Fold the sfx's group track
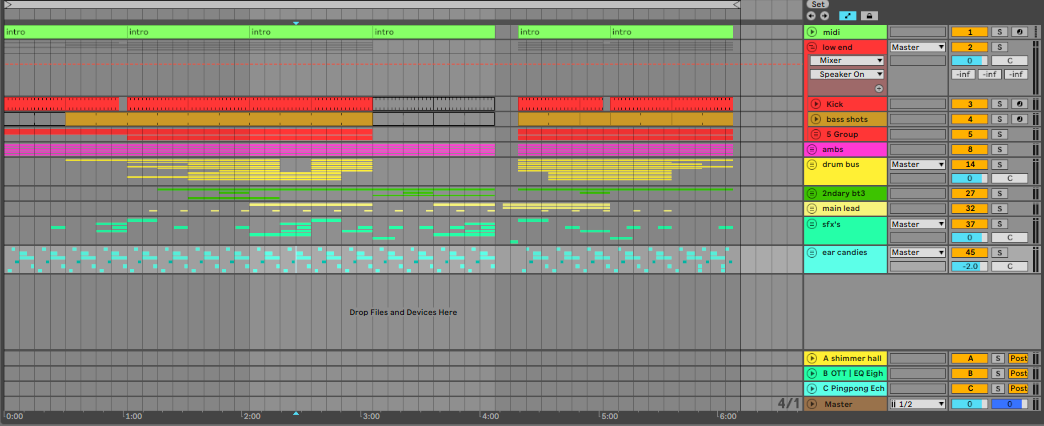This screenshot has height=426, width=1044. (811, 224)
